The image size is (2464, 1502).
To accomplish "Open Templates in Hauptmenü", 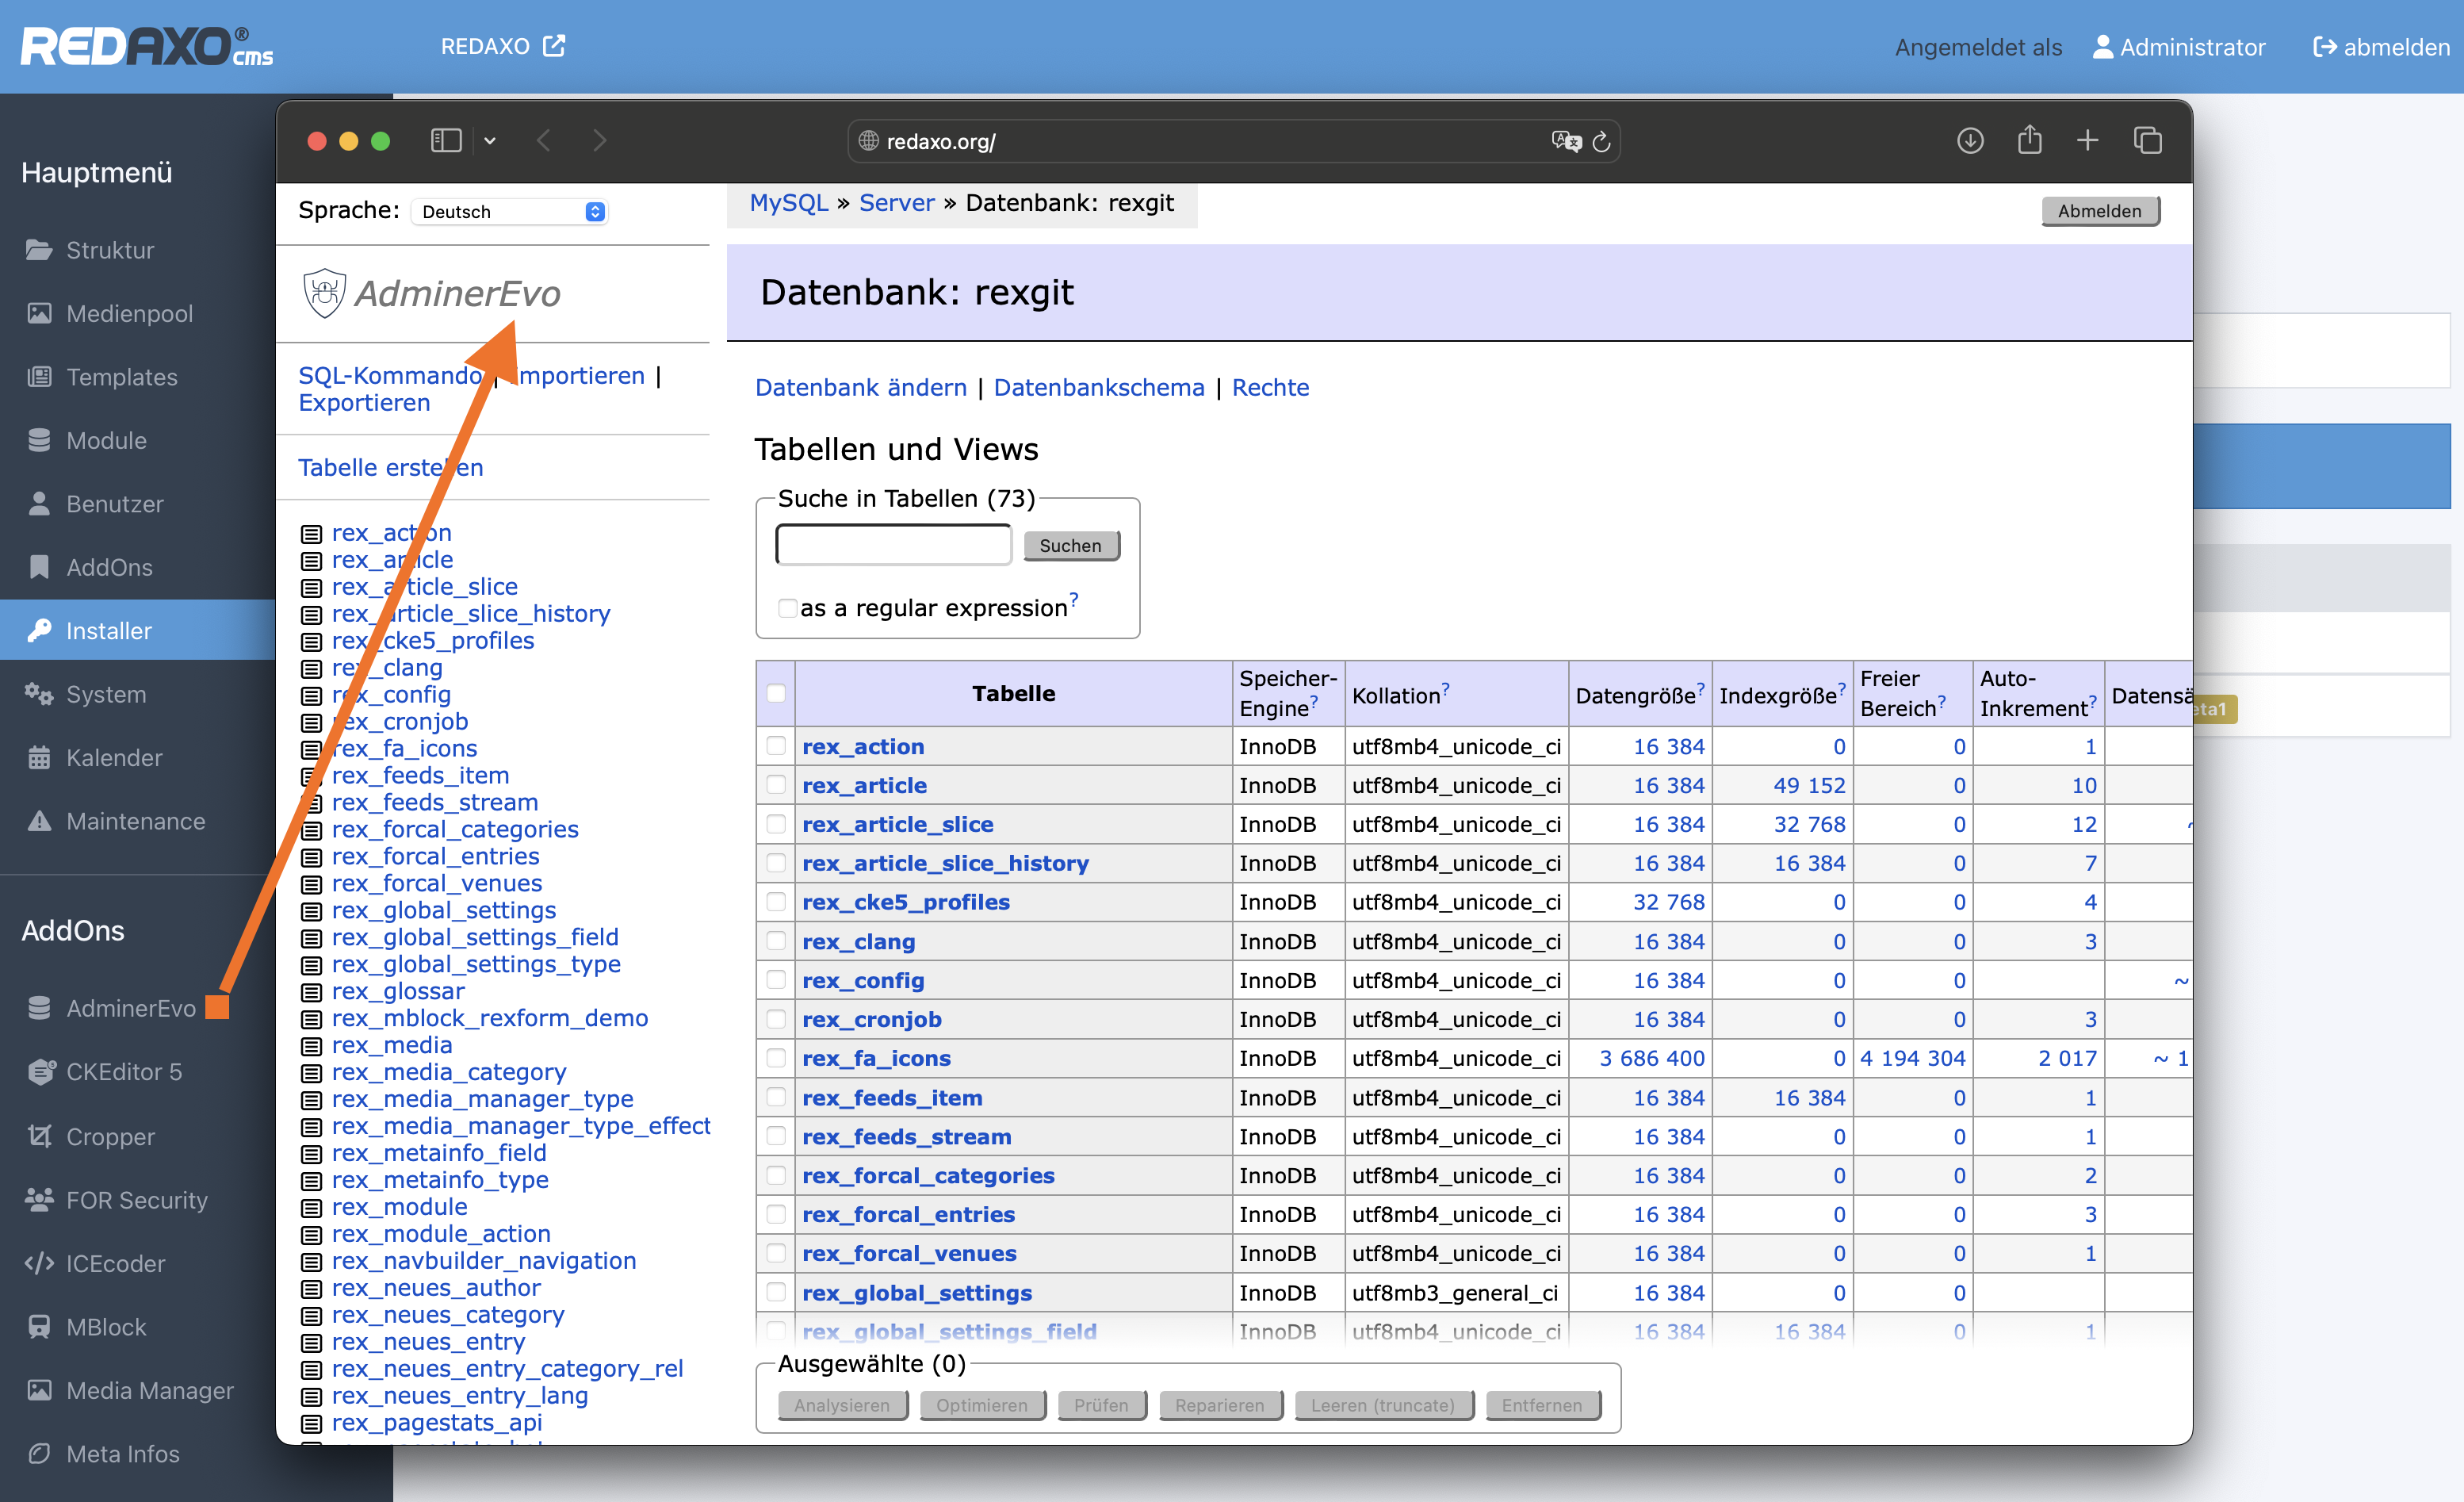I will coord(121,377).
